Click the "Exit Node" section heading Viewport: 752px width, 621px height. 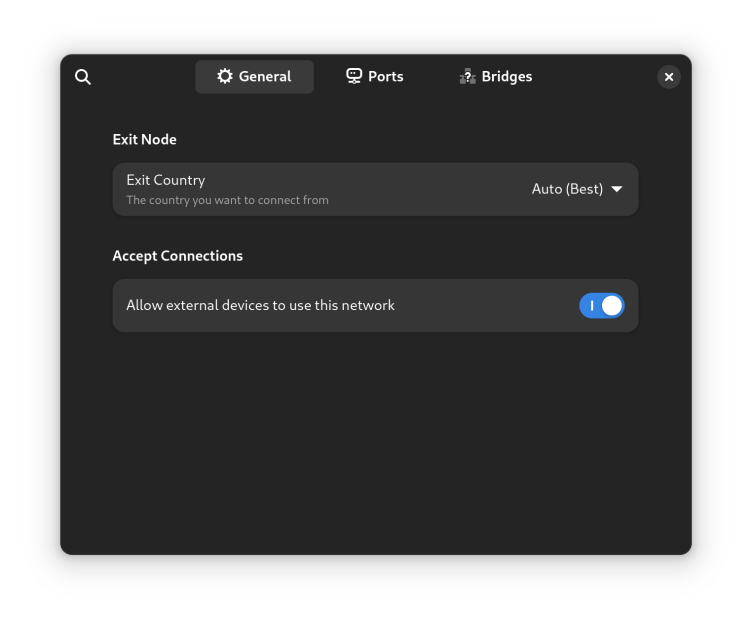pyautogui.click(x=144, y=140)
